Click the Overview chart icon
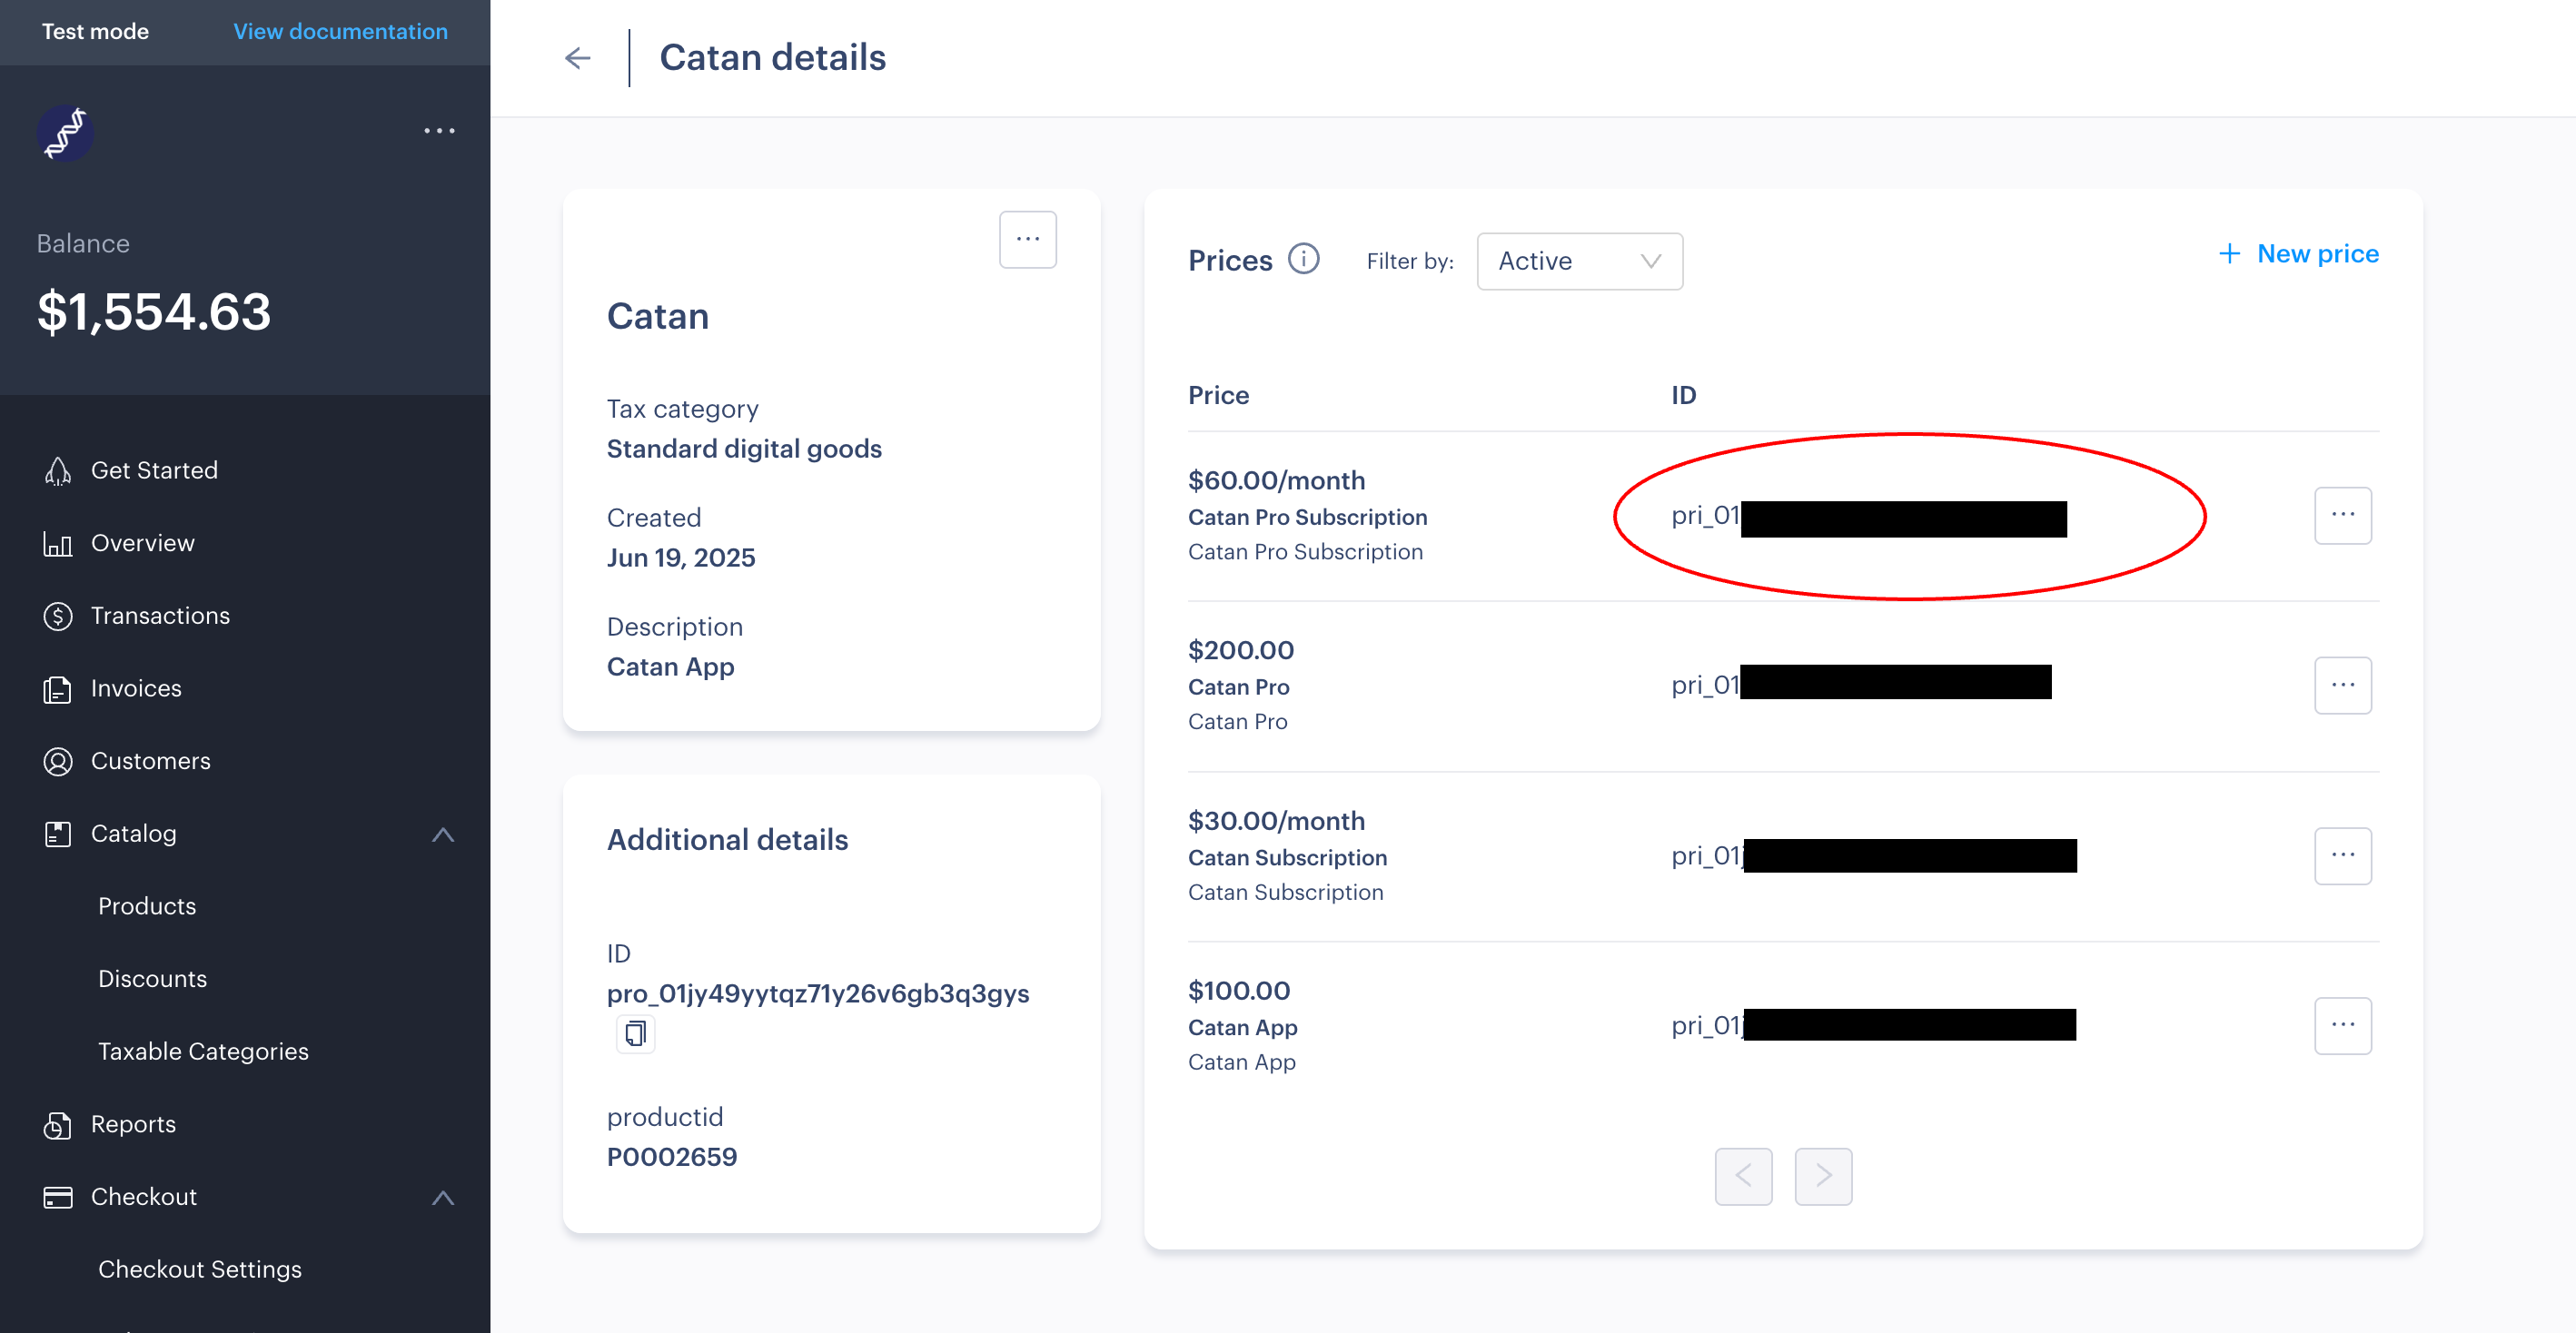The width and height of the screenshot is (2576, 1333). tap(58, 544)
